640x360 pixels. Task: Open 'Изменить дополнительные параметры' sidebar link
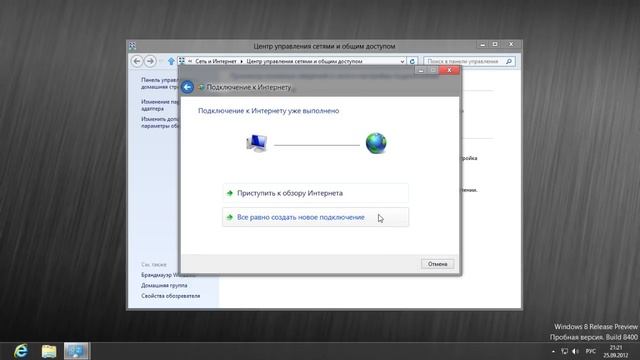point(160,122)
